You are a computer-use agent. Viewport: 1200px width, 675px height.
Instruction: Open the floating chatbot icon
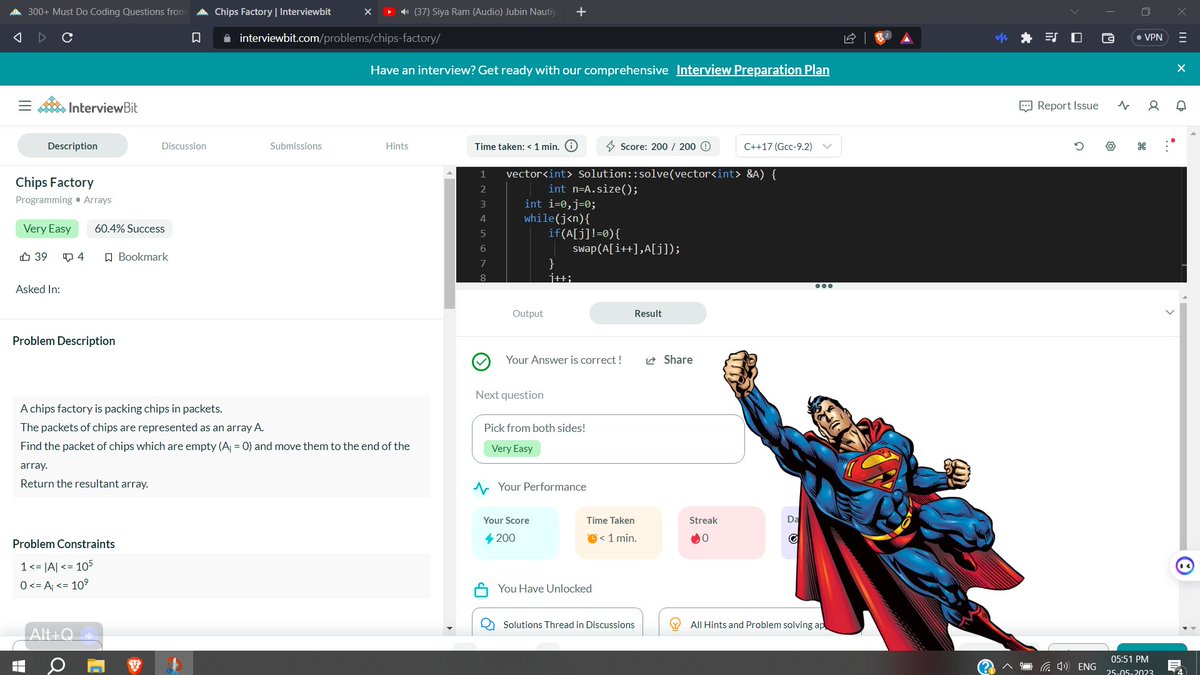[1185, 566]
